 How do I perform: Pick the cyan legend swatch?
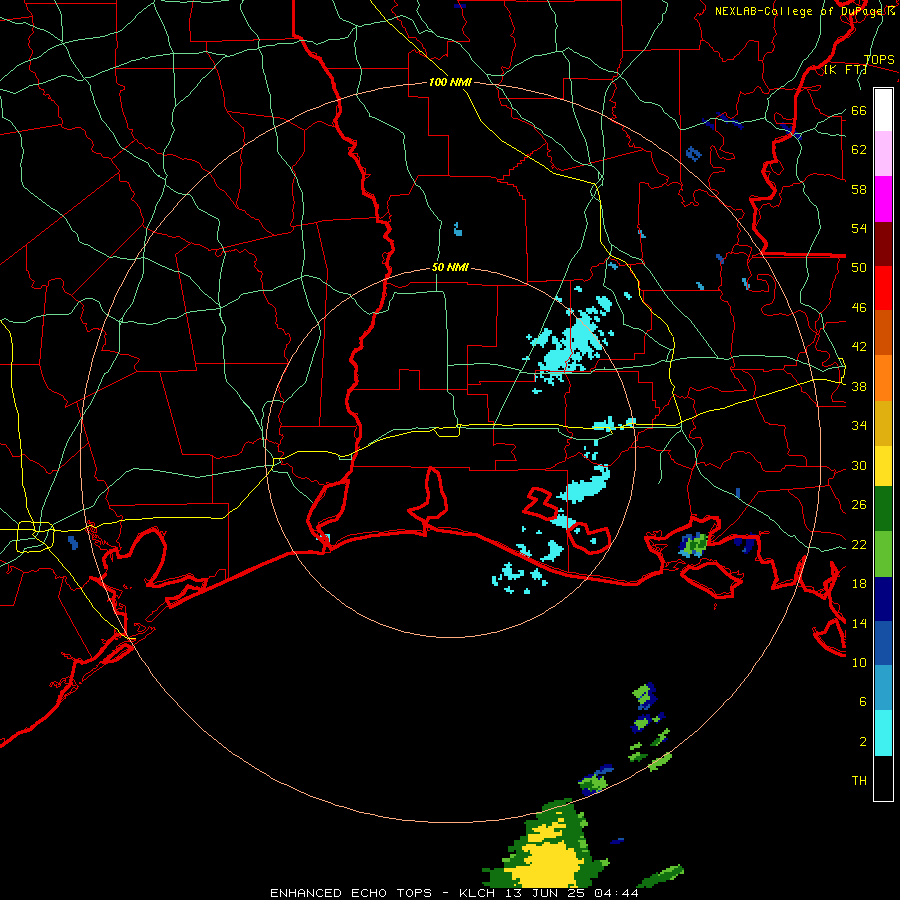[x=883, y=733]
